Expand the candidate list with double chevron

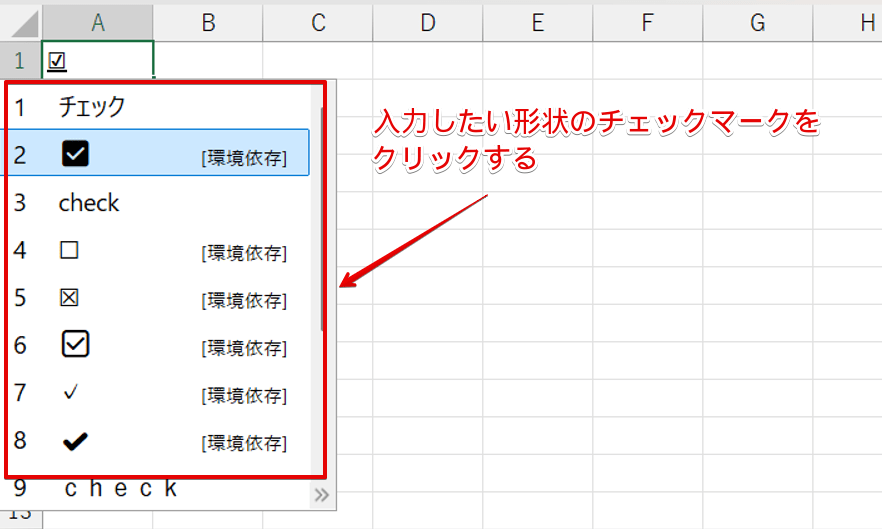322,495
